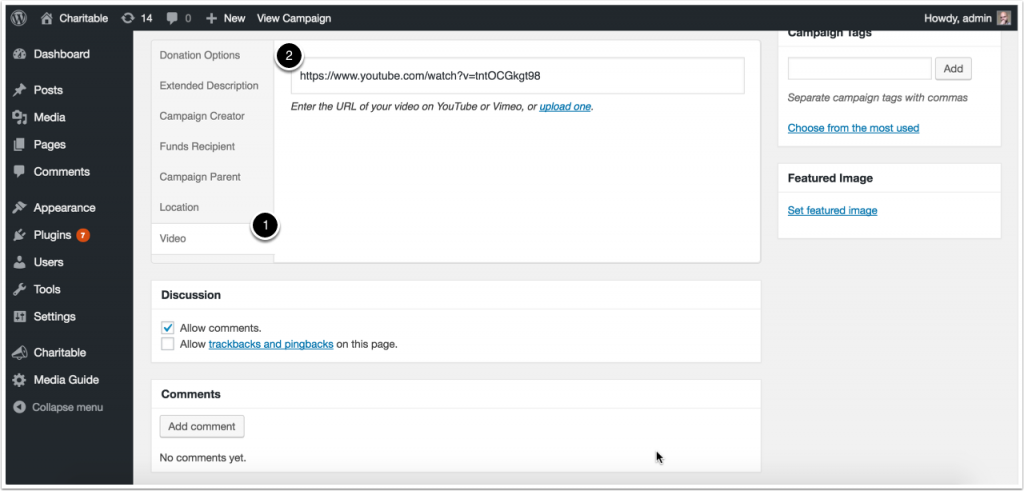
Task: Click the Comments bubble icon in sidebar
Action: pyautogui.click(x=20, y=172)
